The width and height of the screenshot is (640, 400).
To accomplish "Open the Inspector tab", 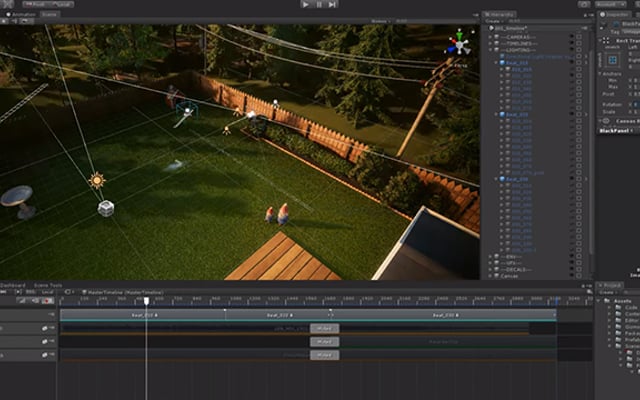I will (x=610, y=14).
